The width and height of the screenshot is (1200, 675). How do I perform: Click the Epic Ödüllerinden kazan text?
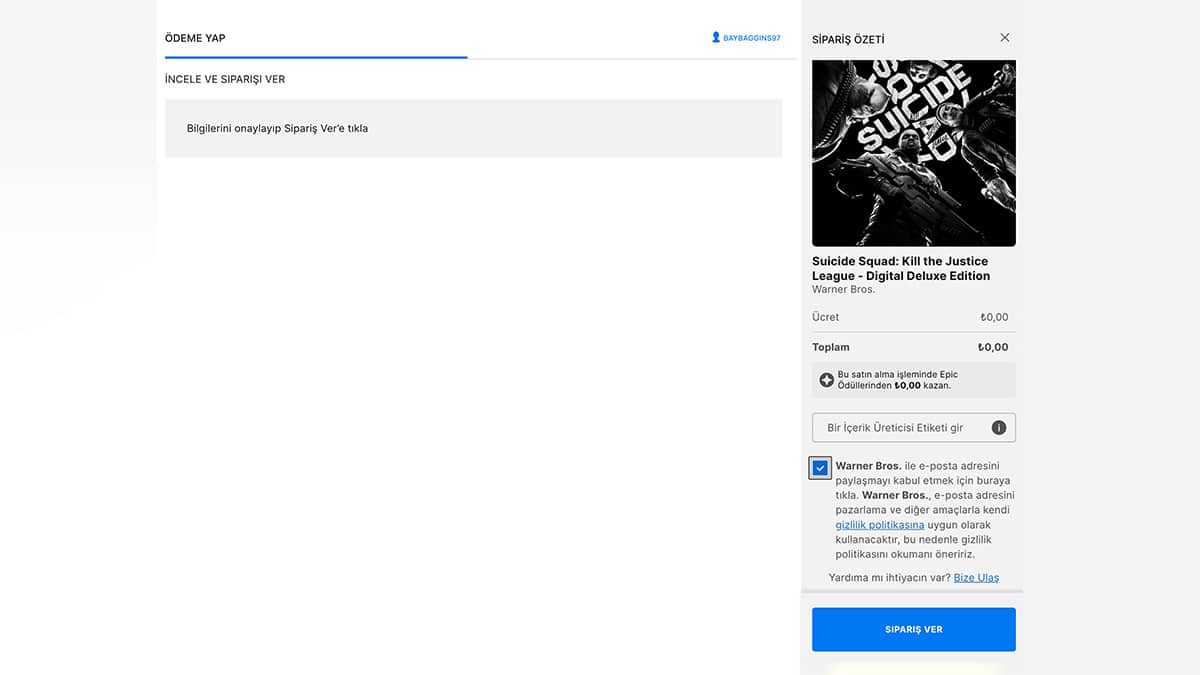coord(898,380)
